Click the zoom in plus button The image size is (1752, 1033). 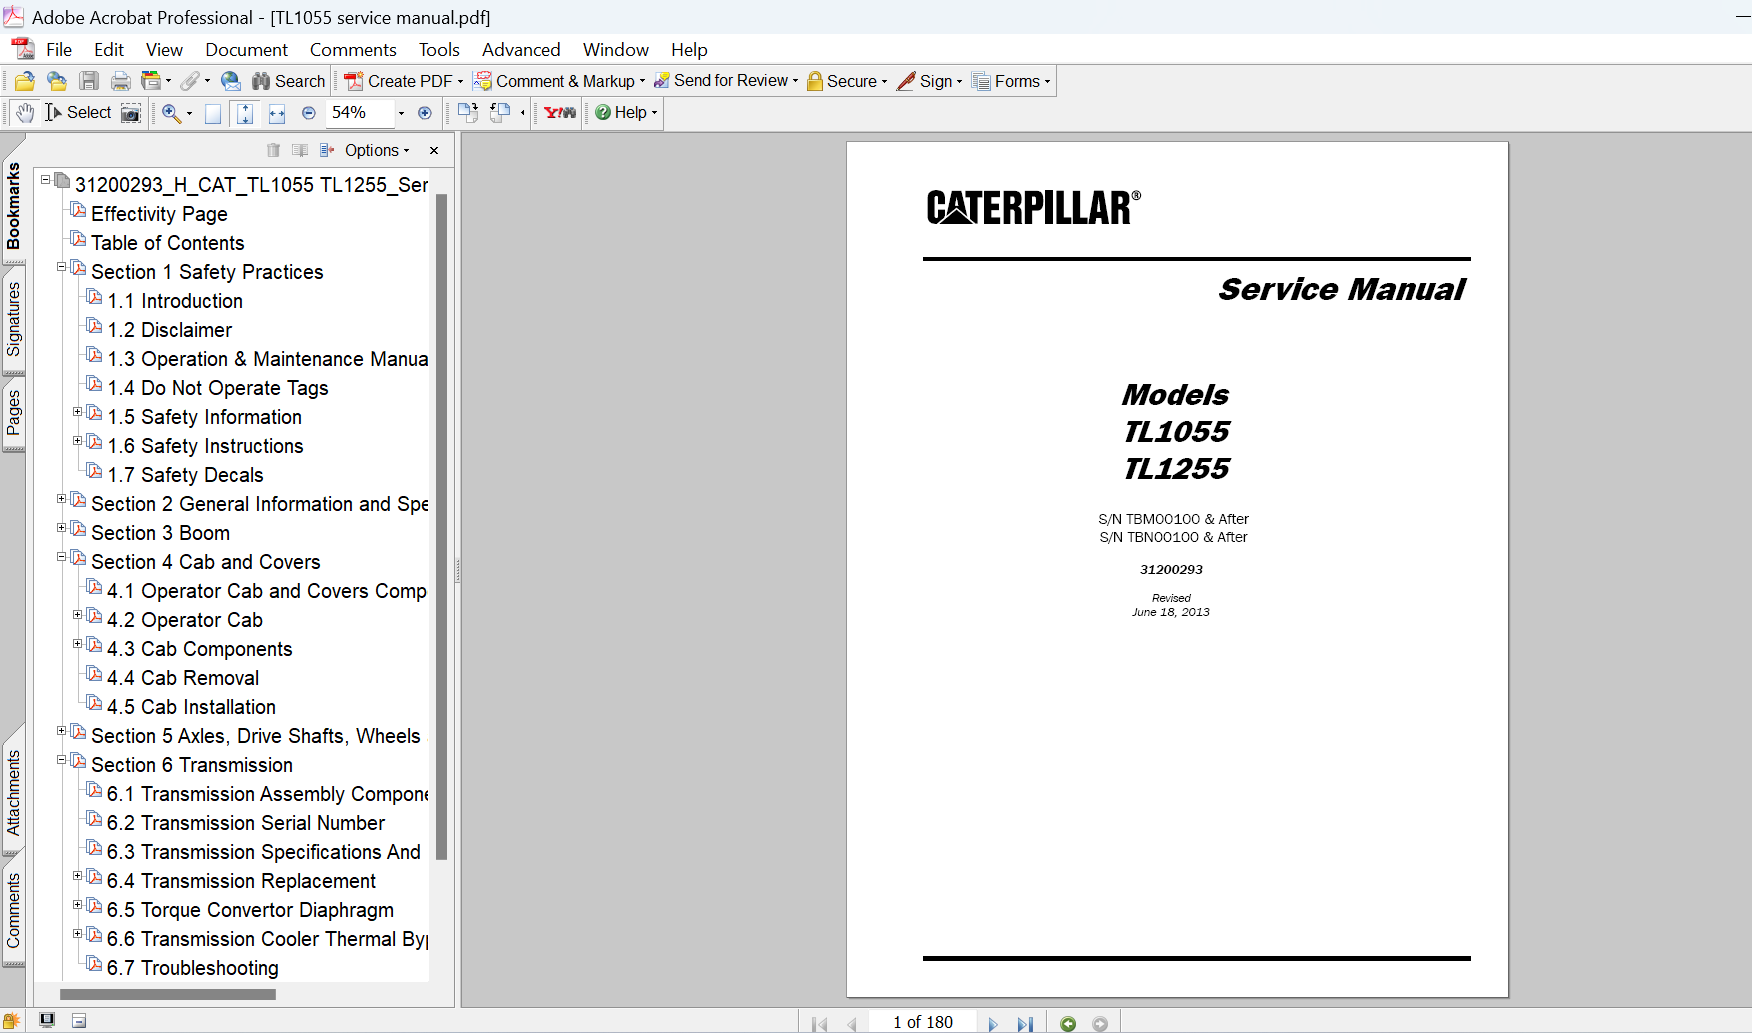425,113
